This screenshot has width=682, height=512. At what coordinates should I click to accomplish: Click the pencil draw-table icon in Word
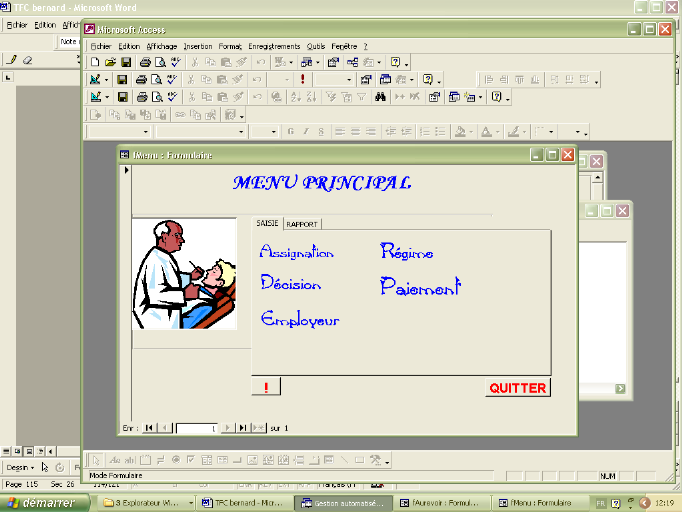12,60
